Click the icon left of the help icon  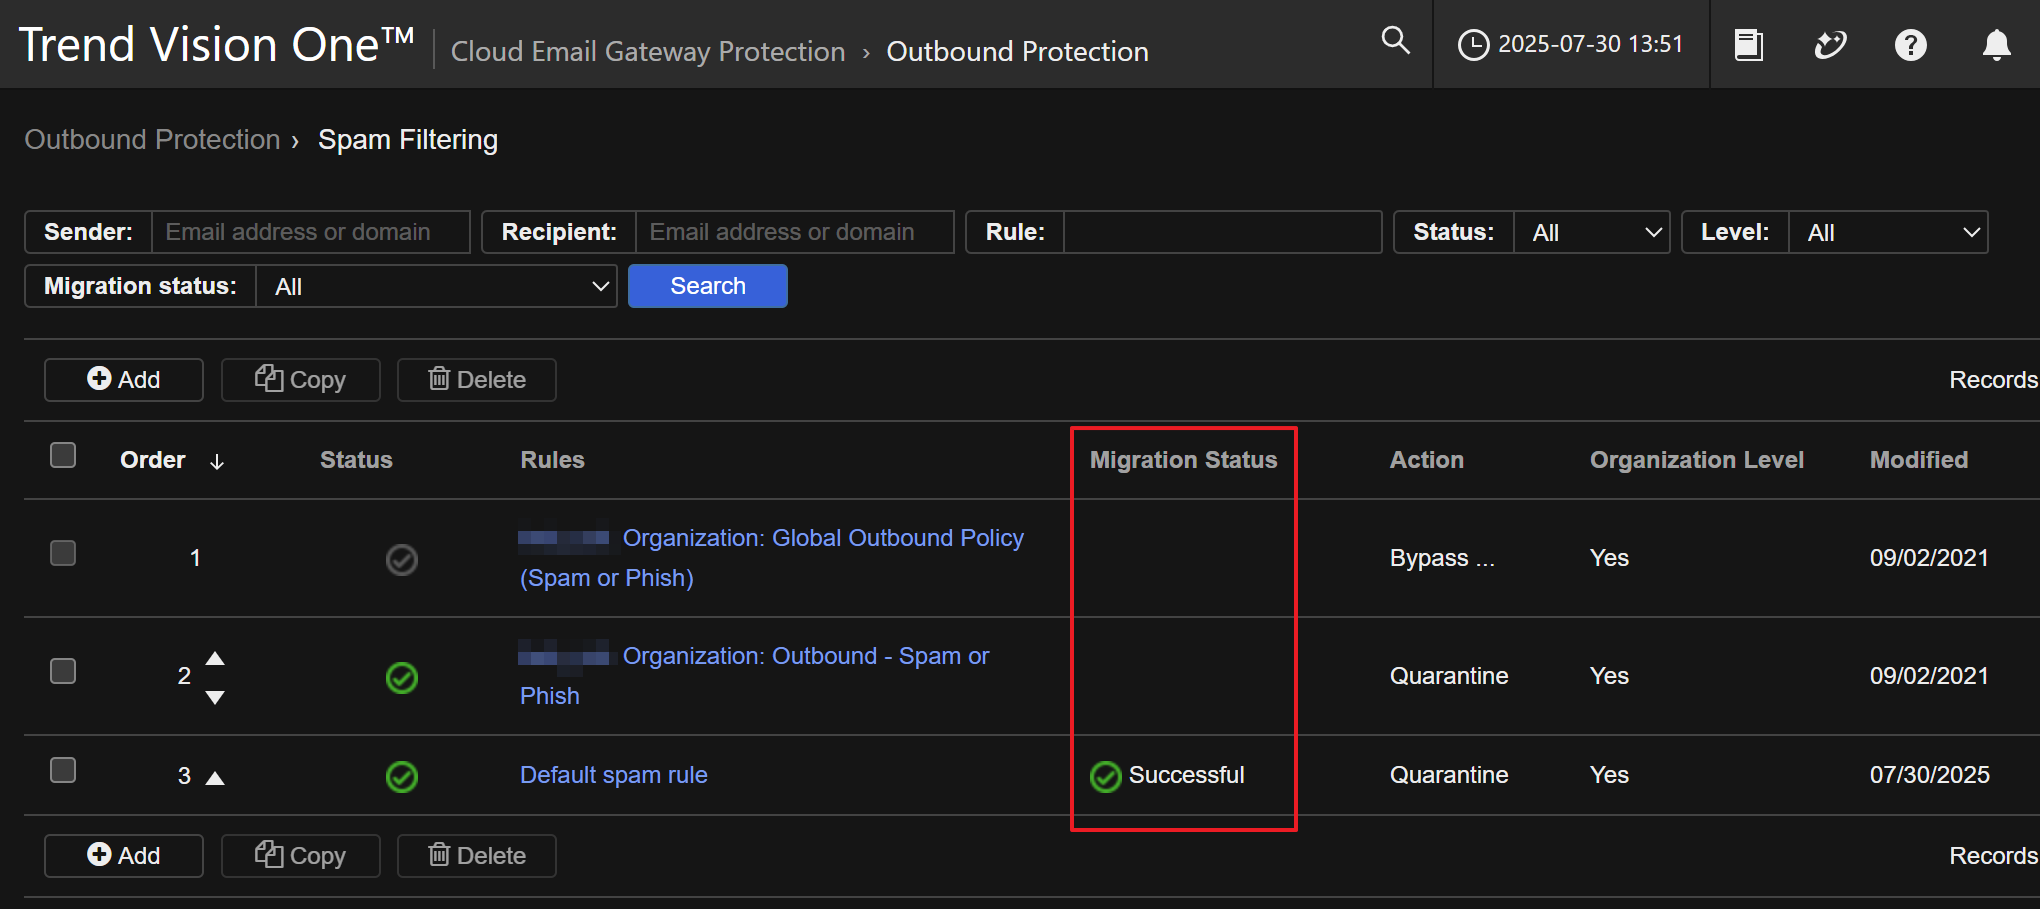pos(1829,45)
